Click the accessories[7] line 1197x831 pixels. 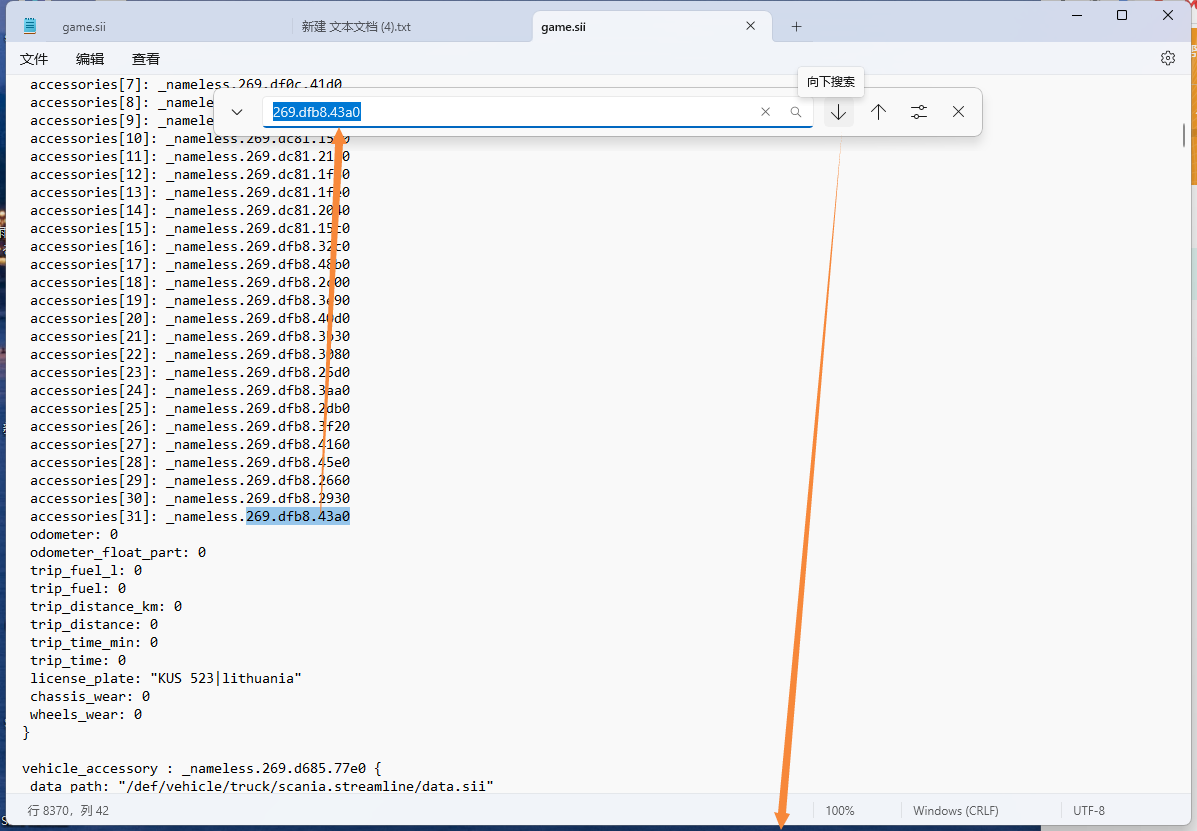186,84
